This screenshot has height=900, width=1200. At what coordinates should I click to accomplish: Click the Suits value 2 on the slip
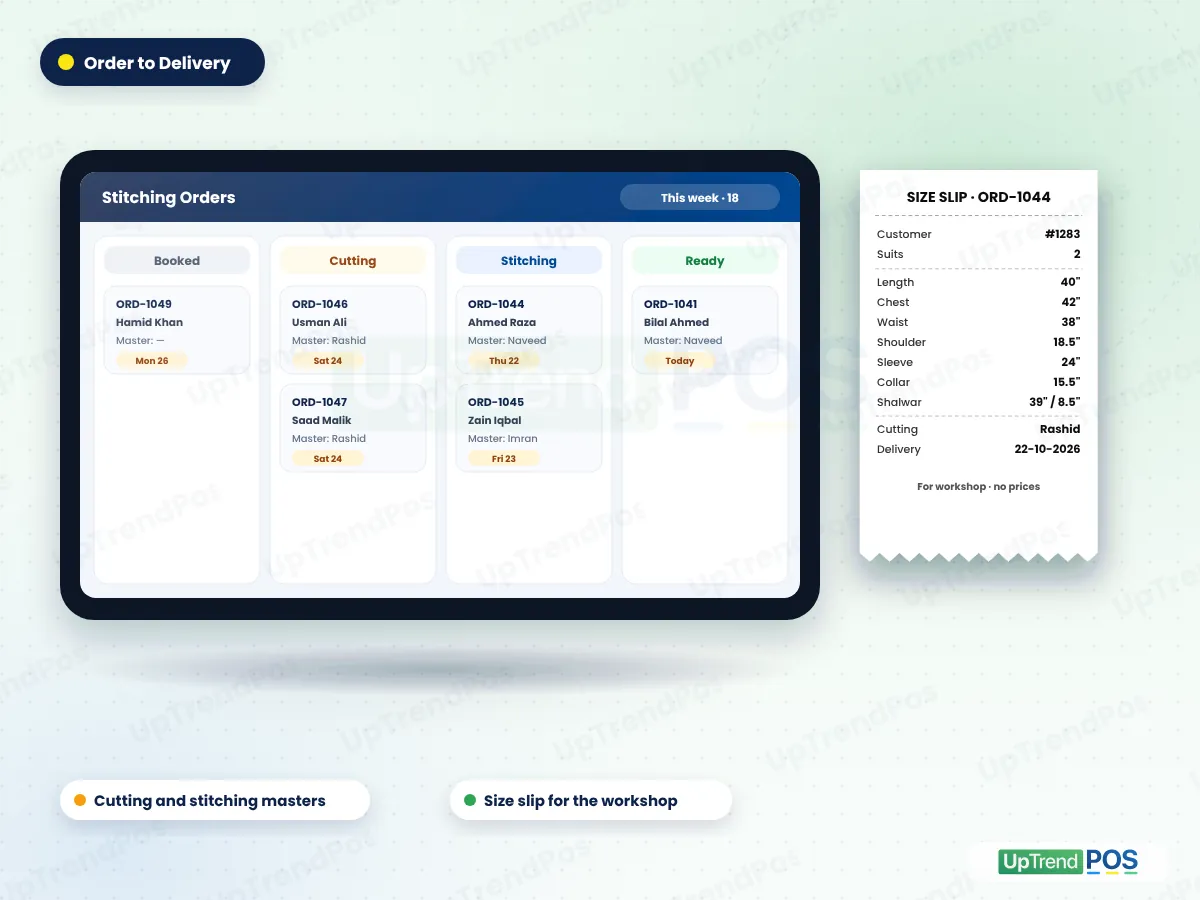point(1077,254)
